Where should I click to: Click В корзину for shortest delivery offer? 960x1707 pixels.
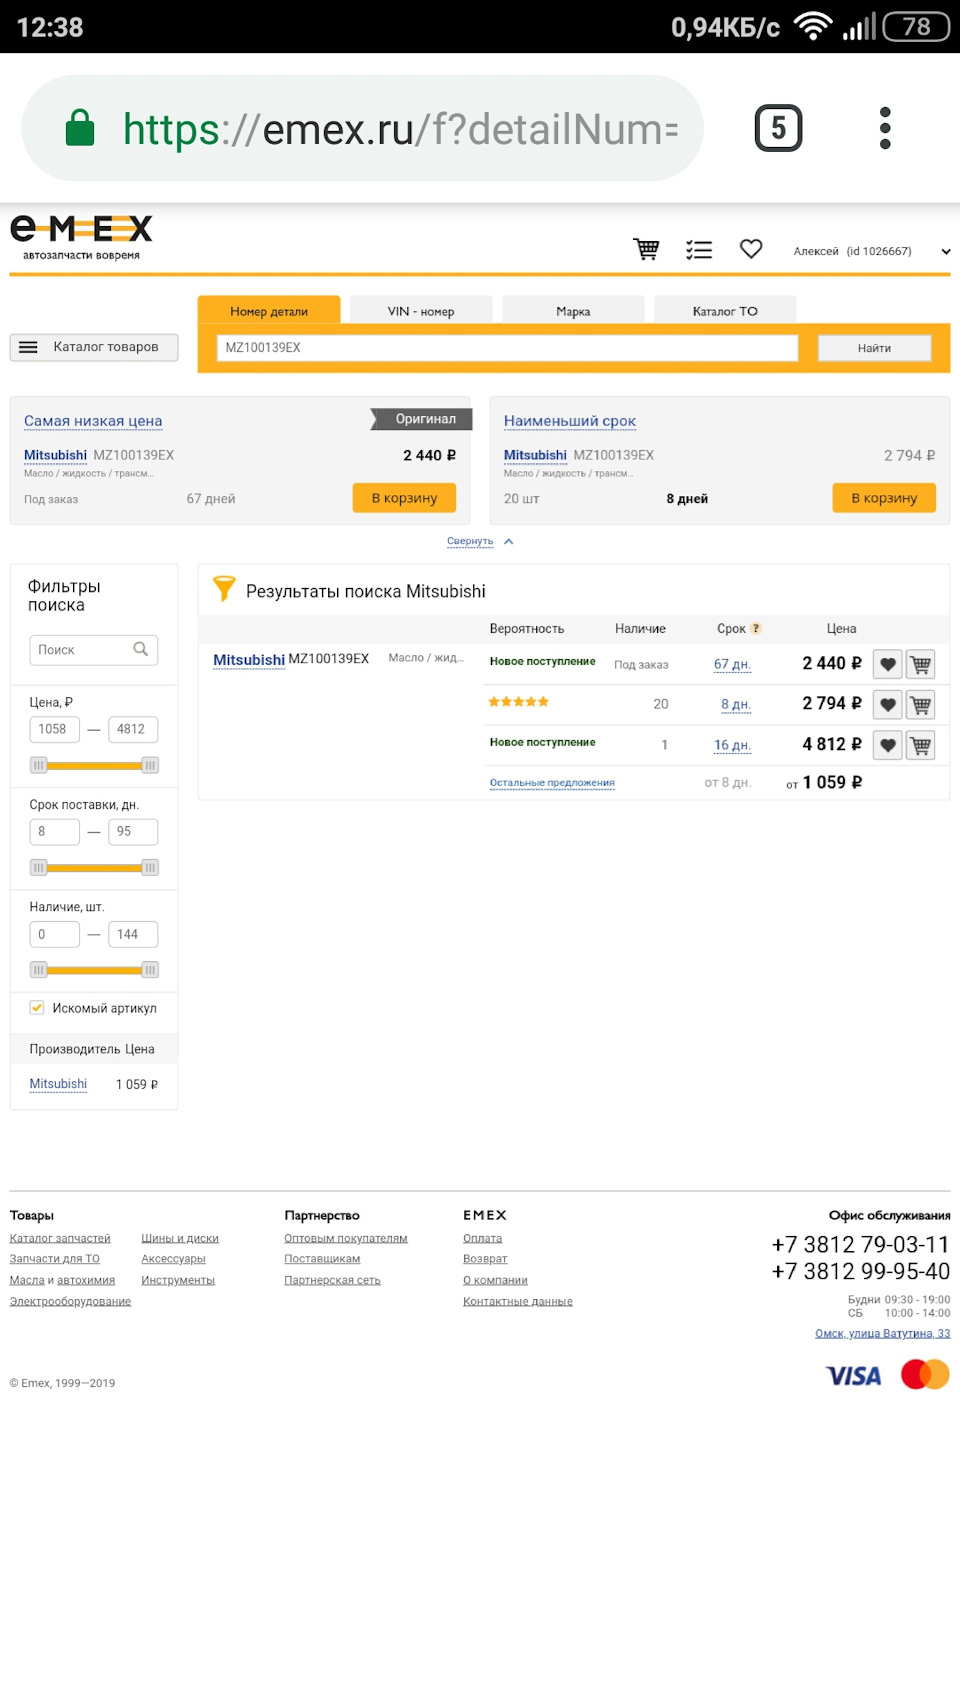[x=884, y=498]
